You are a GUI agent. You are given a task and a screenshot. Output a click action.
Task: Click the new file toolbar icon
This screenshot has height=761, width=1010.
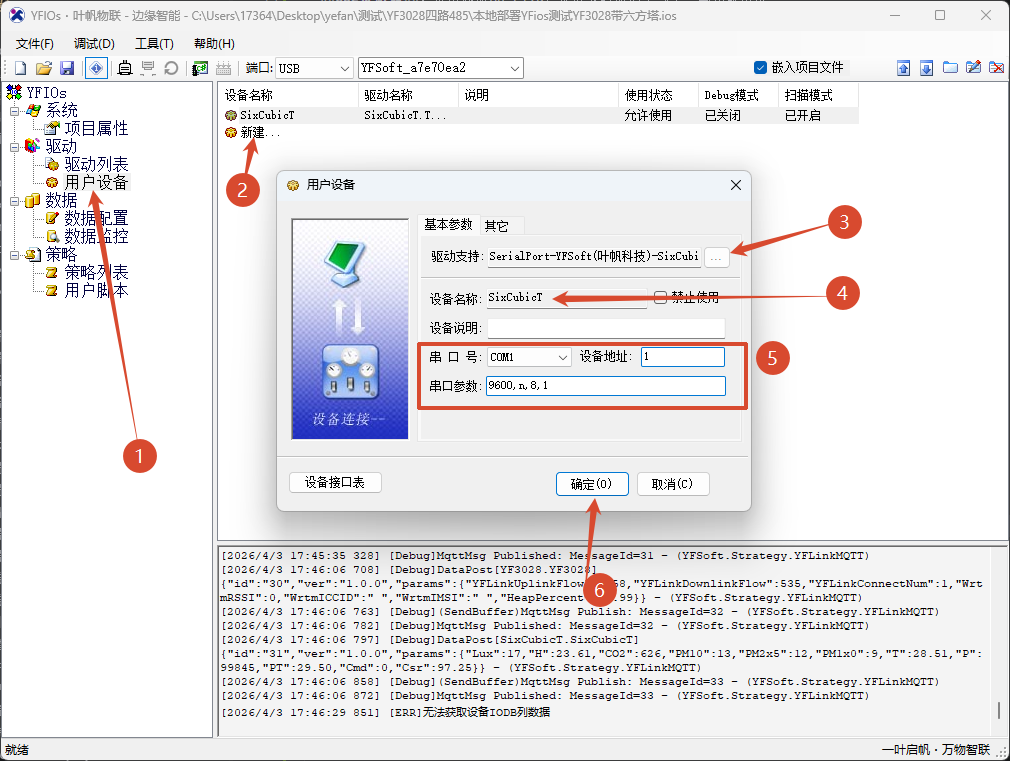coord(20,68)
